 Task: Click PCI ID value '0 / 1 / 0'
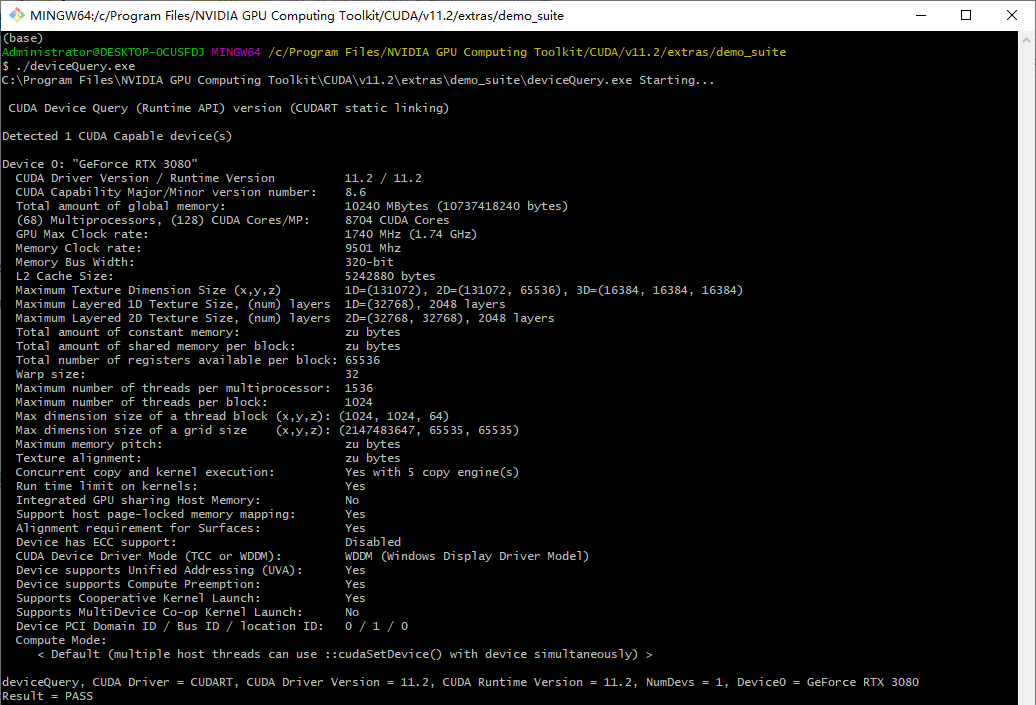click(377, 626)
